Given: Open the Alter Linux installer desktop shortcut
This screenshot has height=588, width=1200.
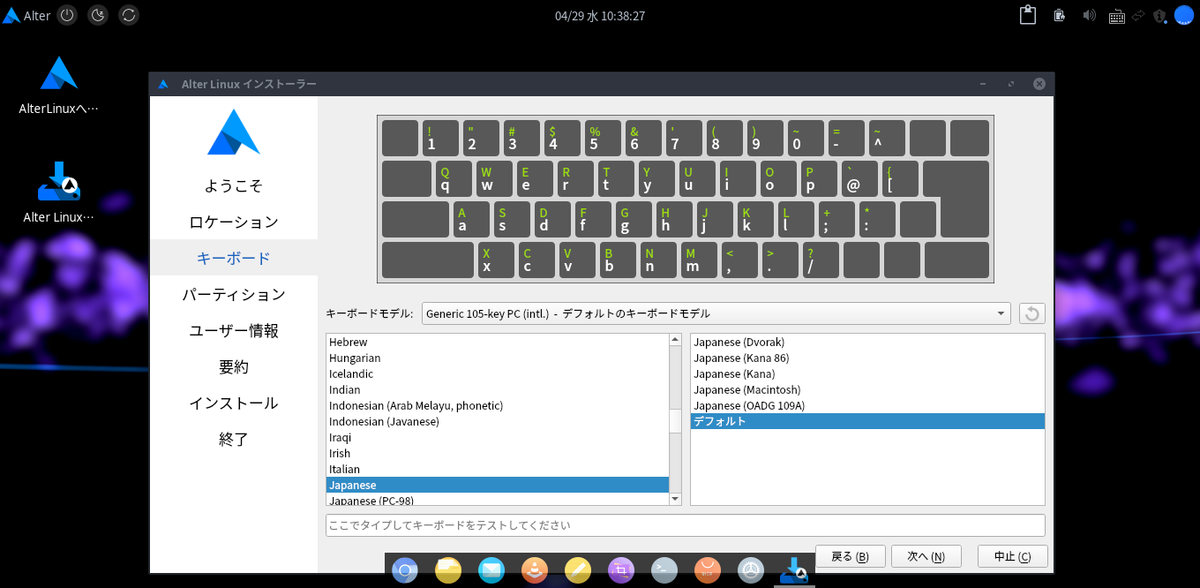Looking at the screenshot, I should [59, 193].
